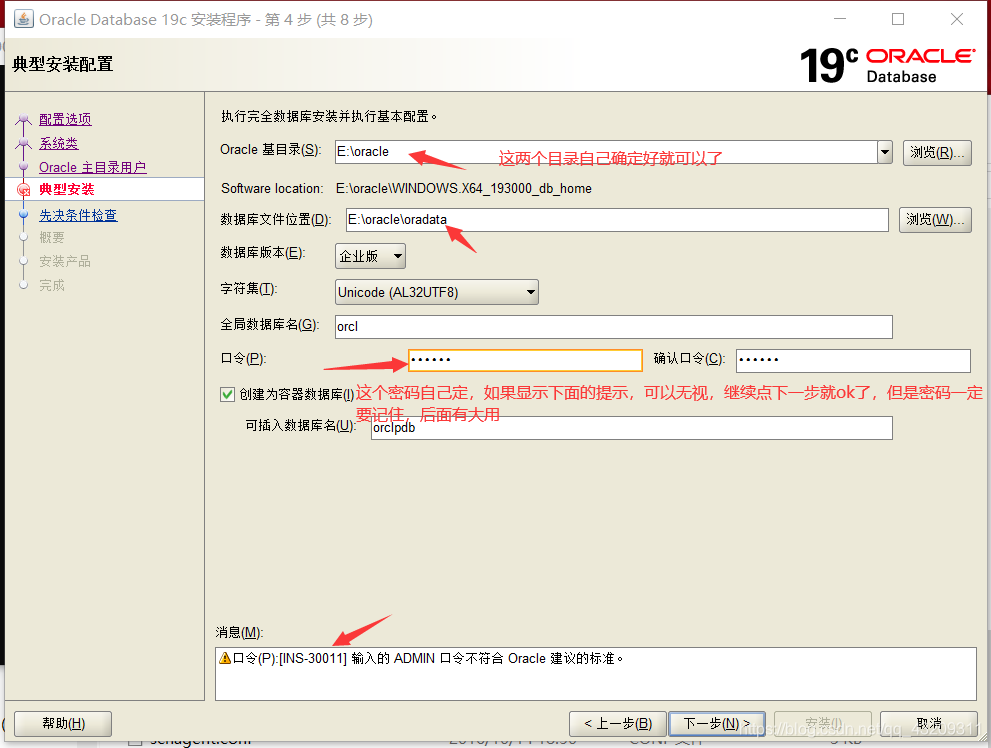Viewport: 991px width, 748px height.
Task: Toggle the container database checkbox off
Action: [226, 394]
